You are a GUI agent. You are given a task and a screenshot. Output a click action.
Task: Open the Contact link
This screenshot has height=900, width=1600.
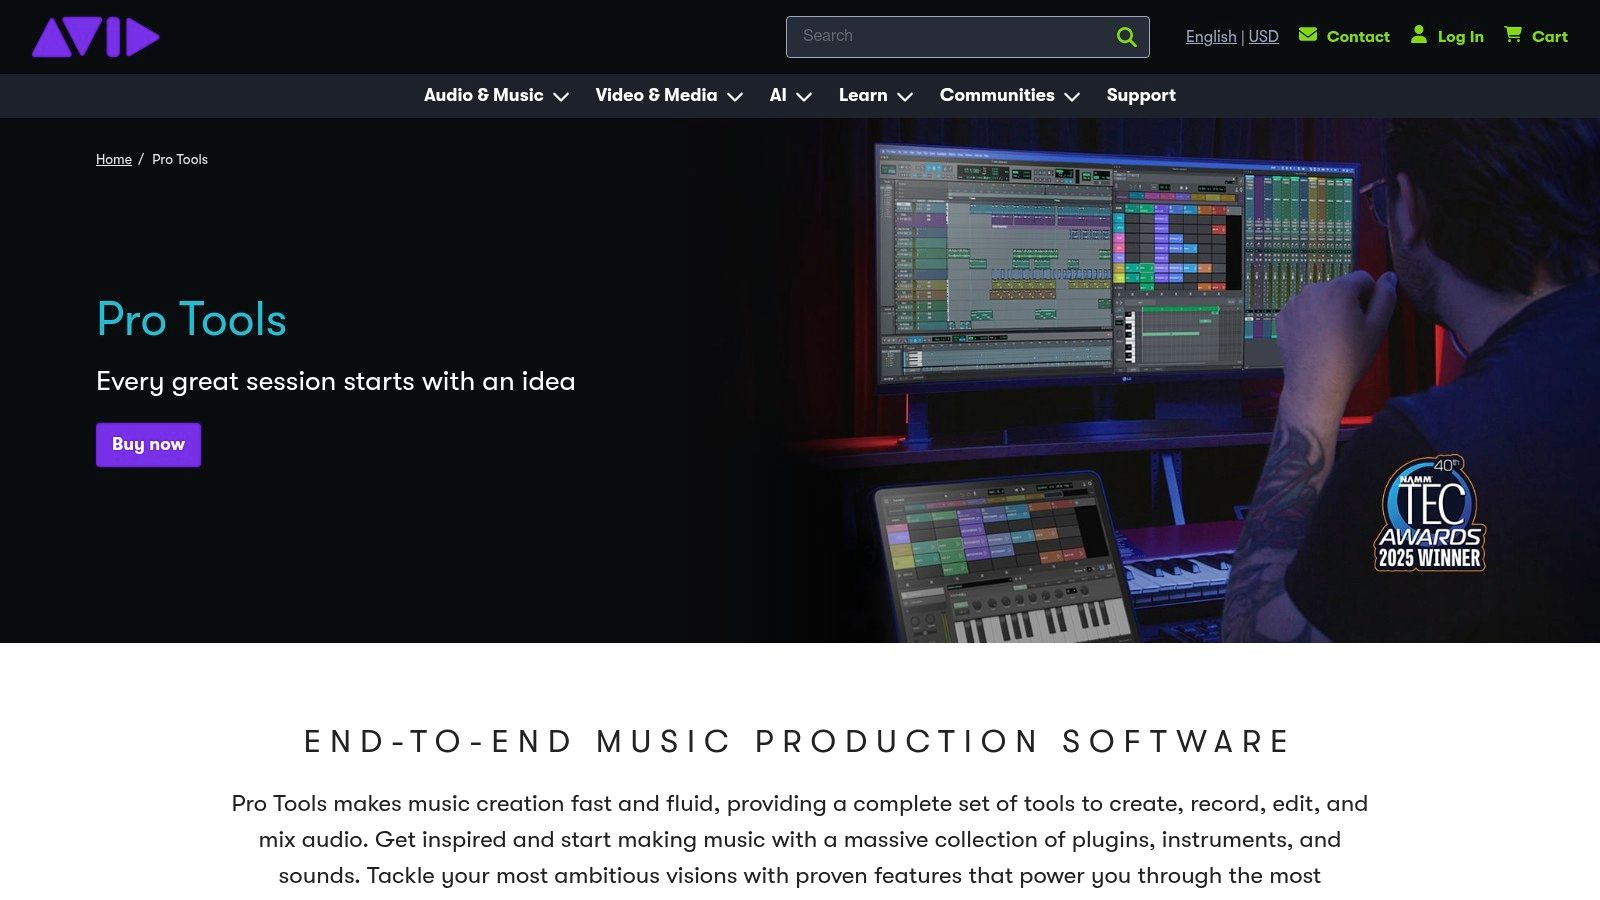point(1358,37)
